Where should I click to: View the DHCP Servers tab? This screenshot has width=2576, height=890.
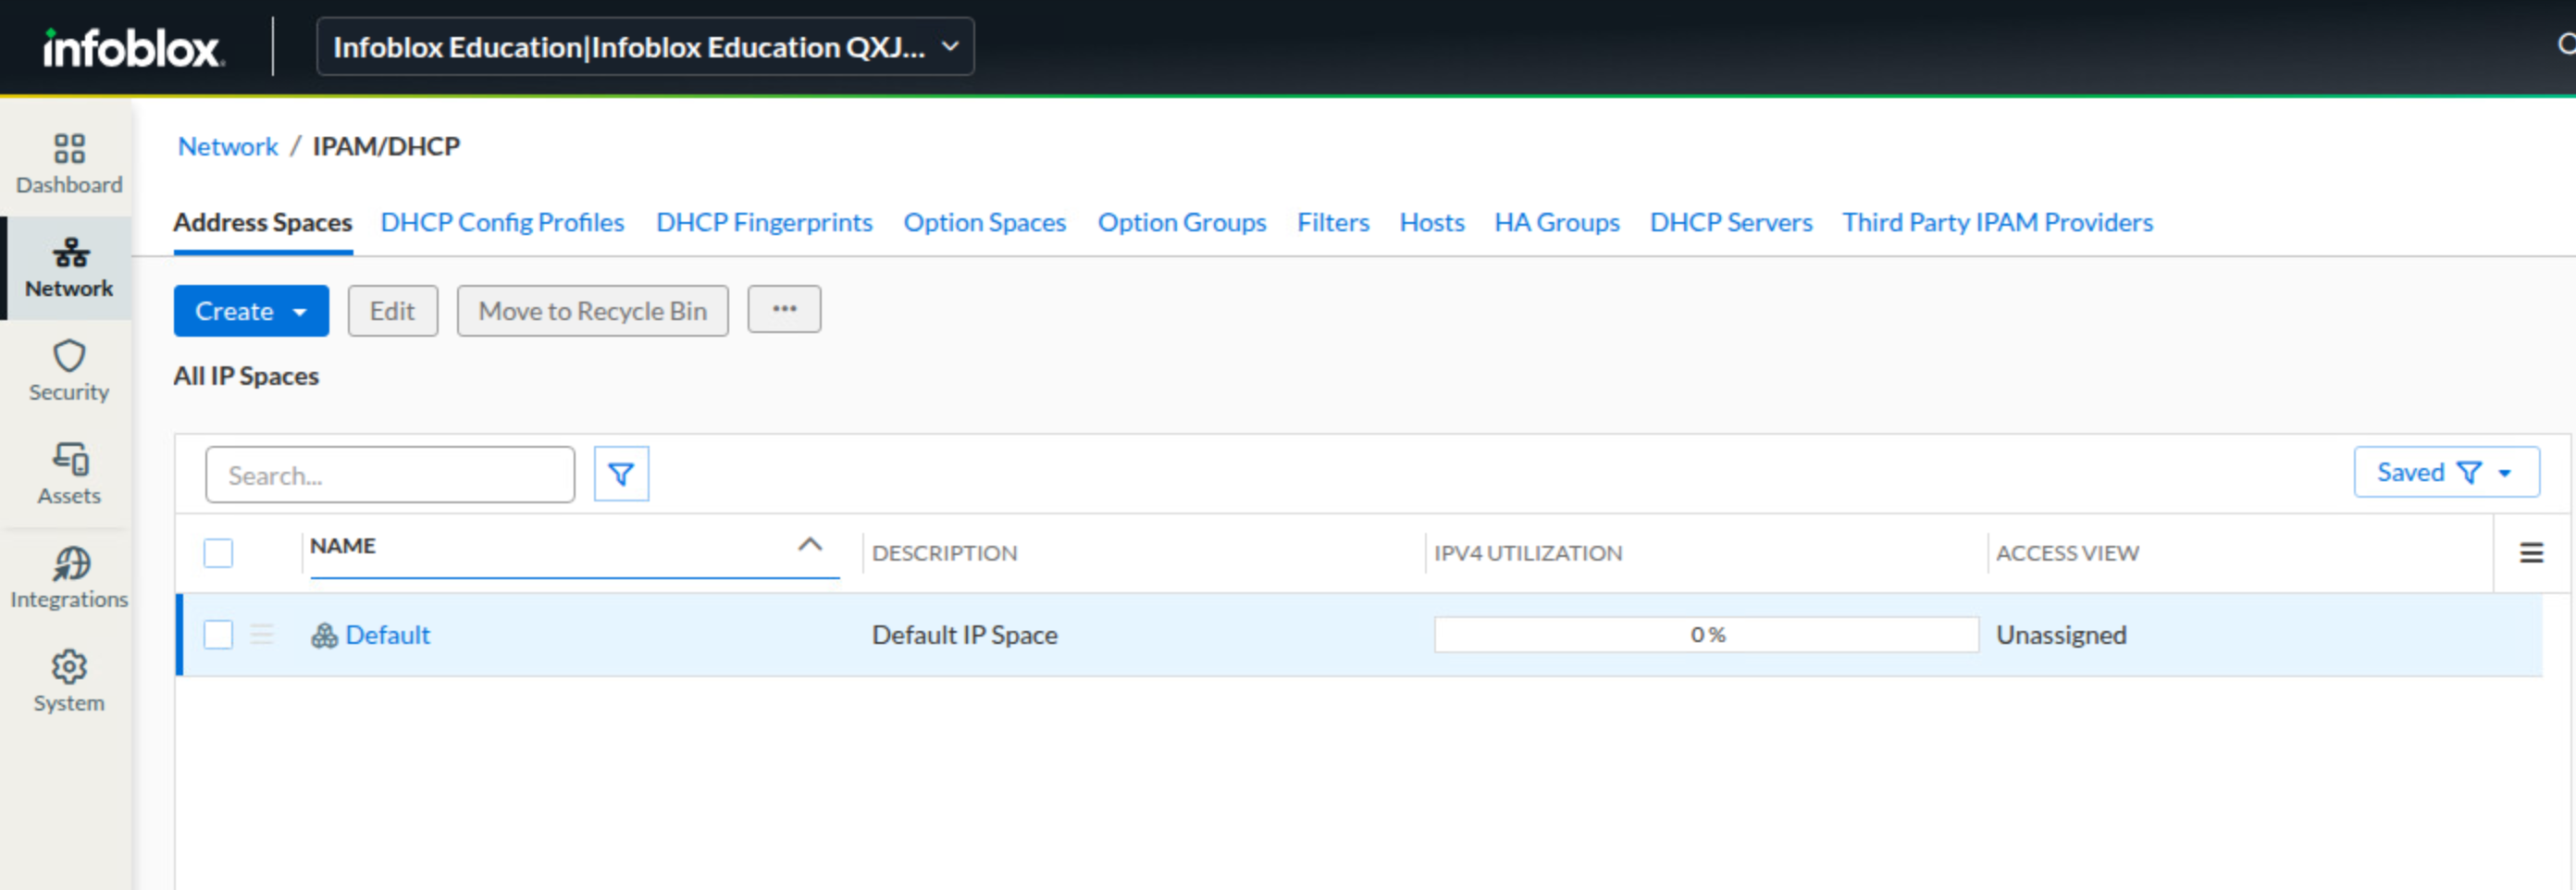point(1731,222)
